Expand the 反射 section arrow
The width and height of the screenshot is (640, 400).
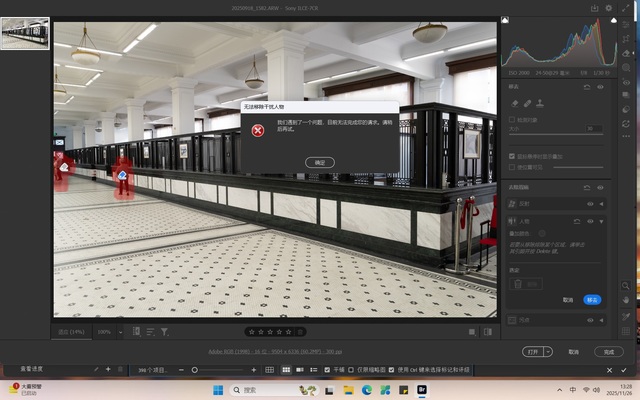coord(603,204)
